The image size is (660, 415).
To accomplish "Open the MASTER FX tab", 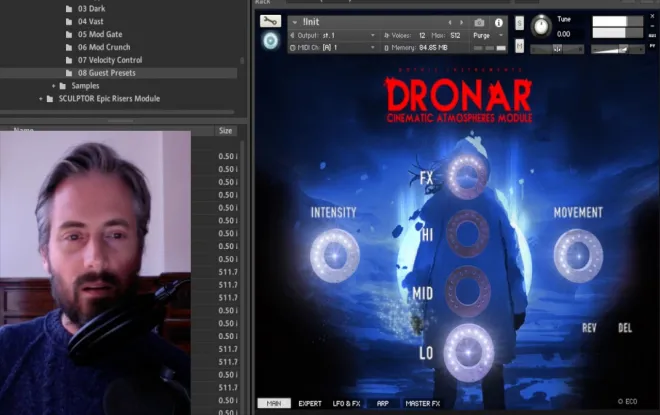I will 423,403.
